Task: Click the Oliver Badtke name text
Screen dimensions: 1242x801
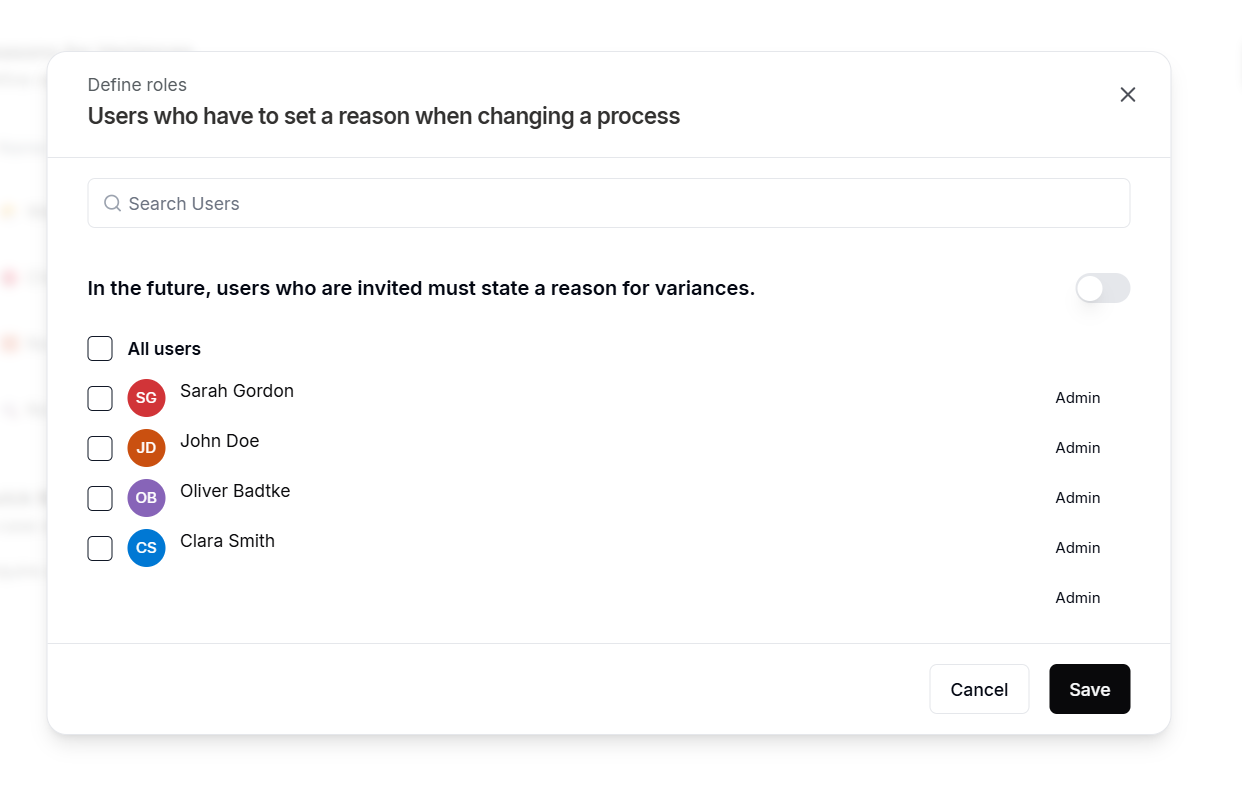Action: tap(235, 491)
